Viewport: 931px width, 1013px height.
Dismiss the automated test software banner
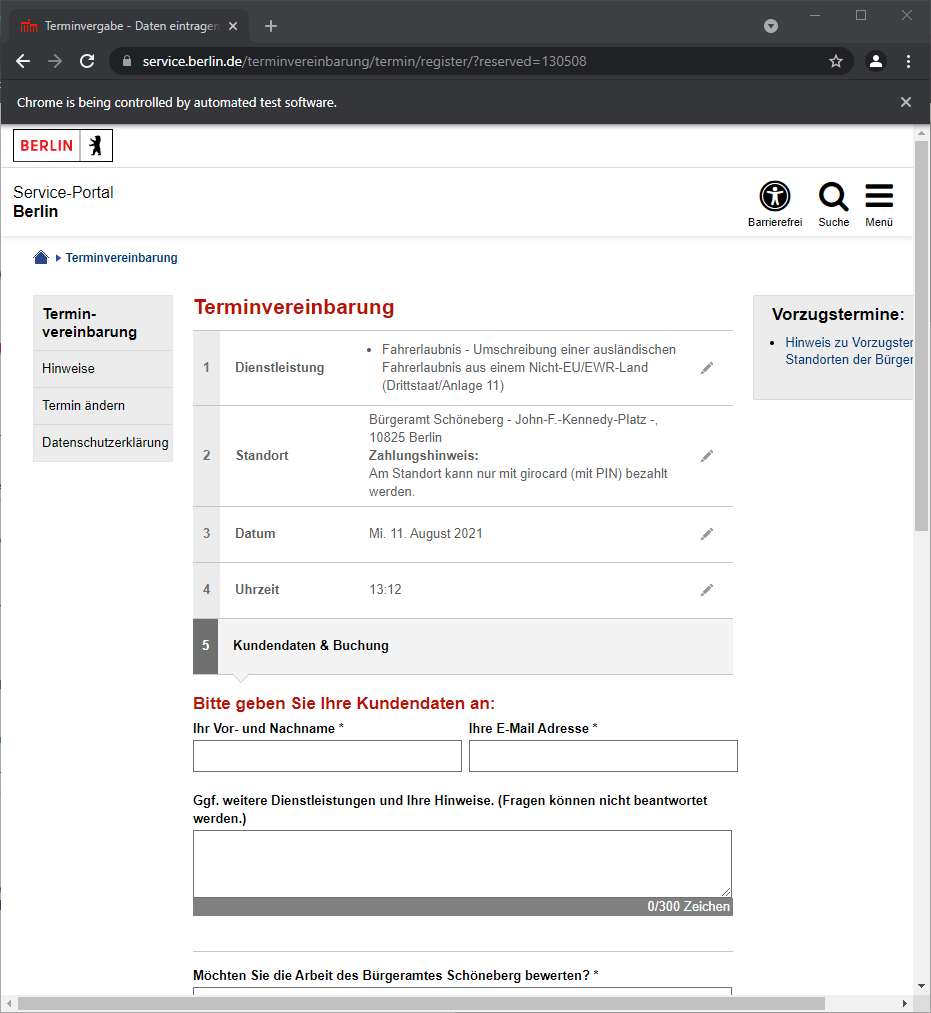[906, 102]
